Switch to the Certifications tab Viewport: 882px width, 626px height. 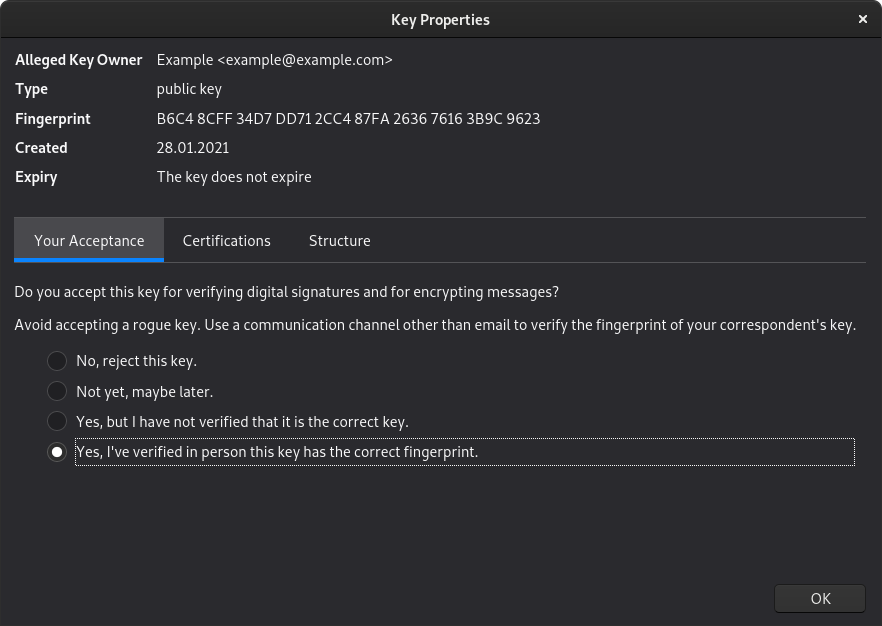coord(227,241)
